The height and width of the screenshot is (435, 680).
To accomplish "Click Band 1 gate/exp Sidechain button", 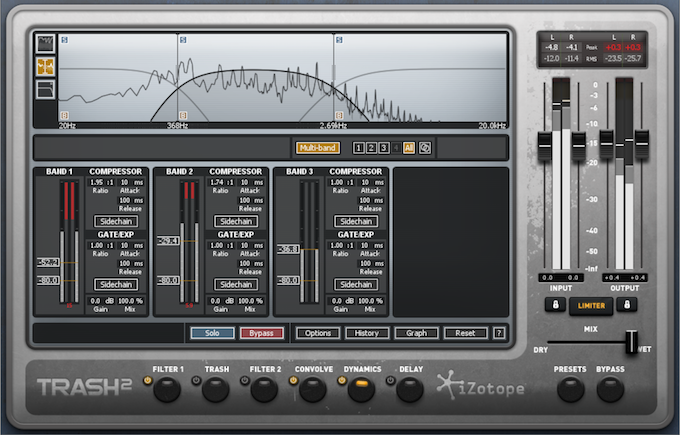I will click(116, 285).
